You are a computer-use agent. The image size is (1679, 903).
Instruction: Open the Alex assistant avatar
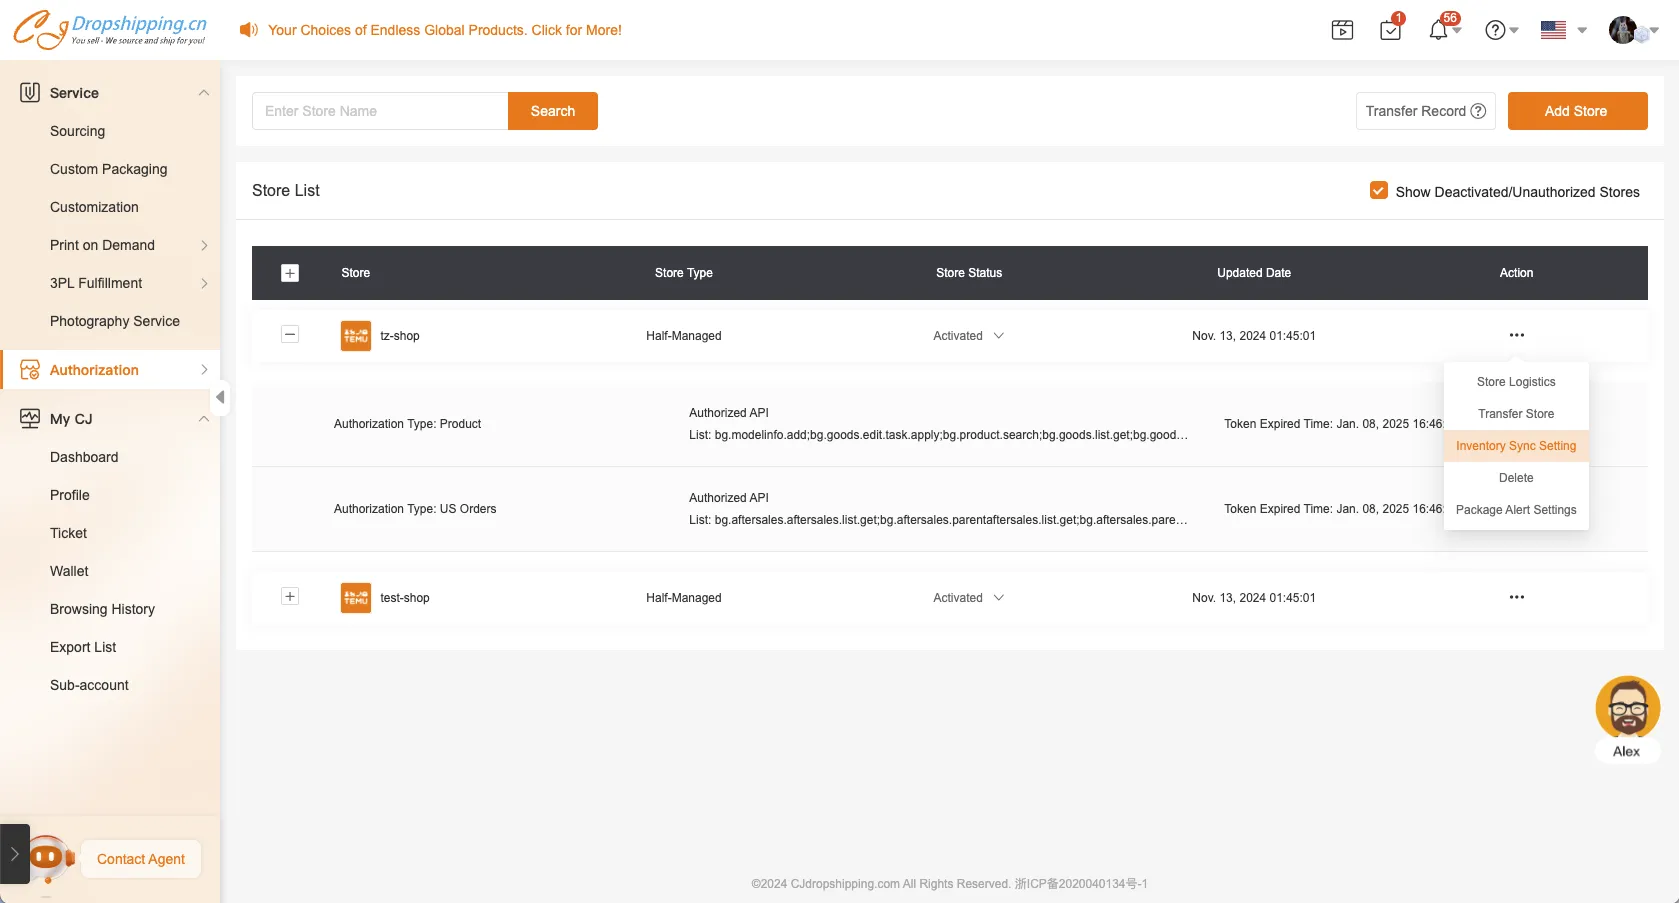coord(1627,708)
